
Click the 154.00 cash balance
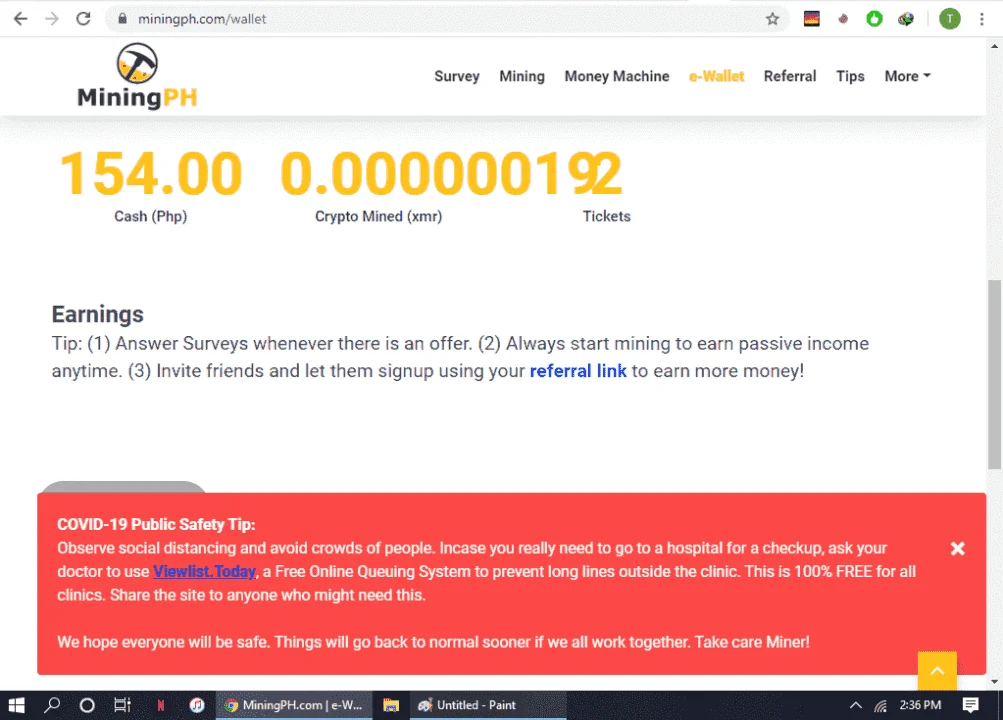pos(151,173)
